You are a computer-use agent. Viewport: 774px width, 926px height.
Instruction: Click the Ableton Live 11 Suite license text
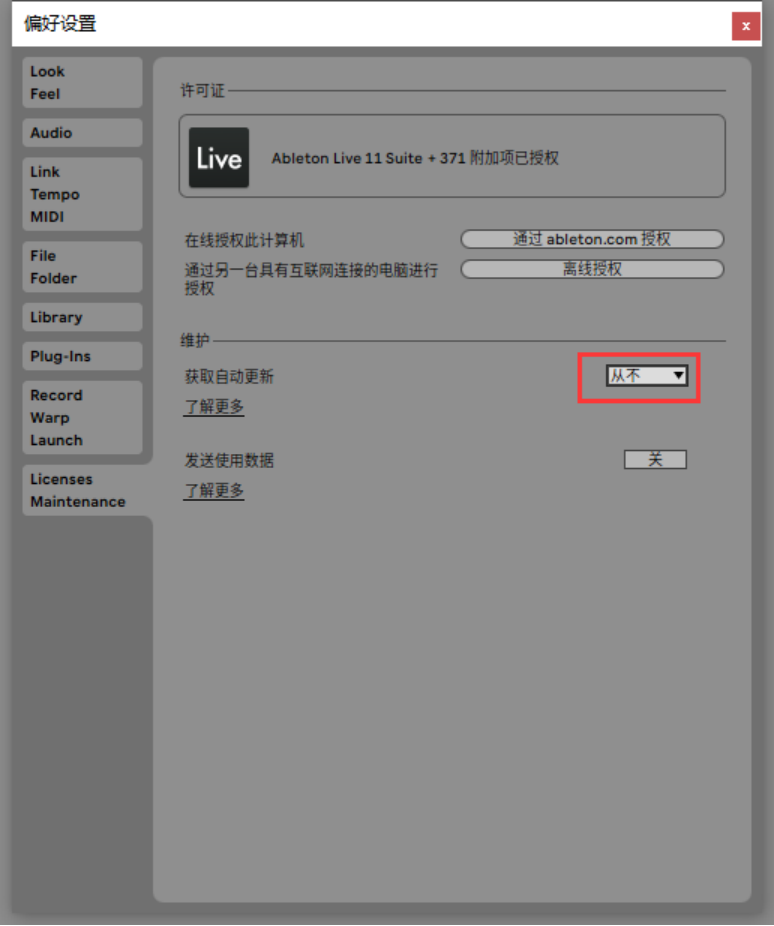pyautogui.click(x=415, y=158)
